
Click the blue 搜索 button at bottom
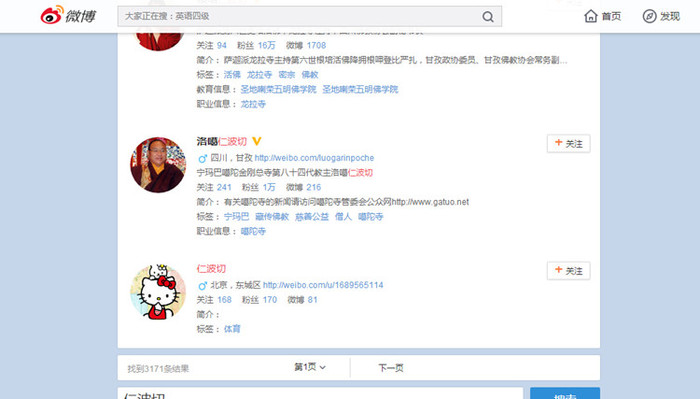coord(565,393)
